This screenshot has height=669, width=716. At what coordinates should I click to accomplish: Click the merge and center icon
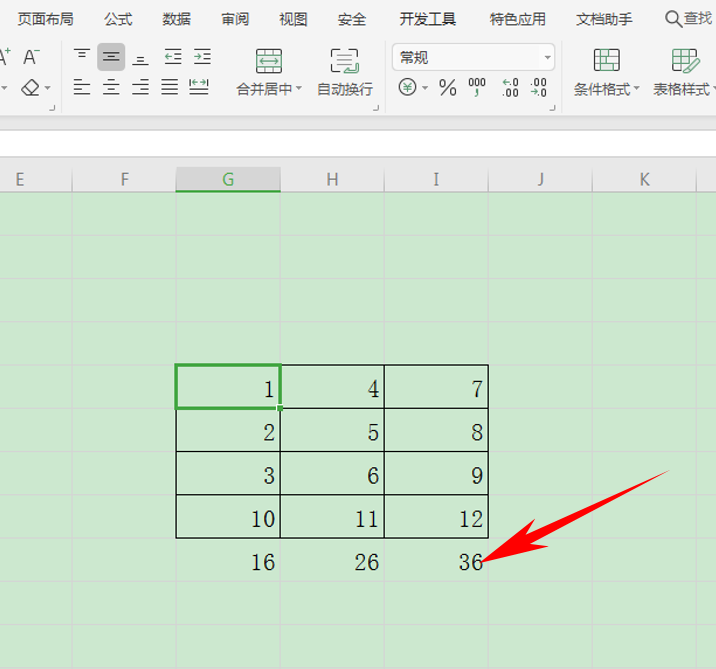pos(268,61)
